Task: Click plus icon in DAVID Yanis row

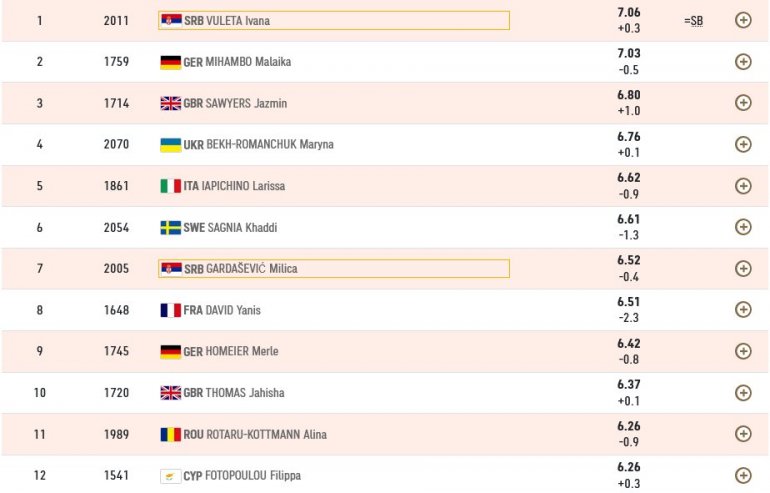Action: tap(743, 310)
